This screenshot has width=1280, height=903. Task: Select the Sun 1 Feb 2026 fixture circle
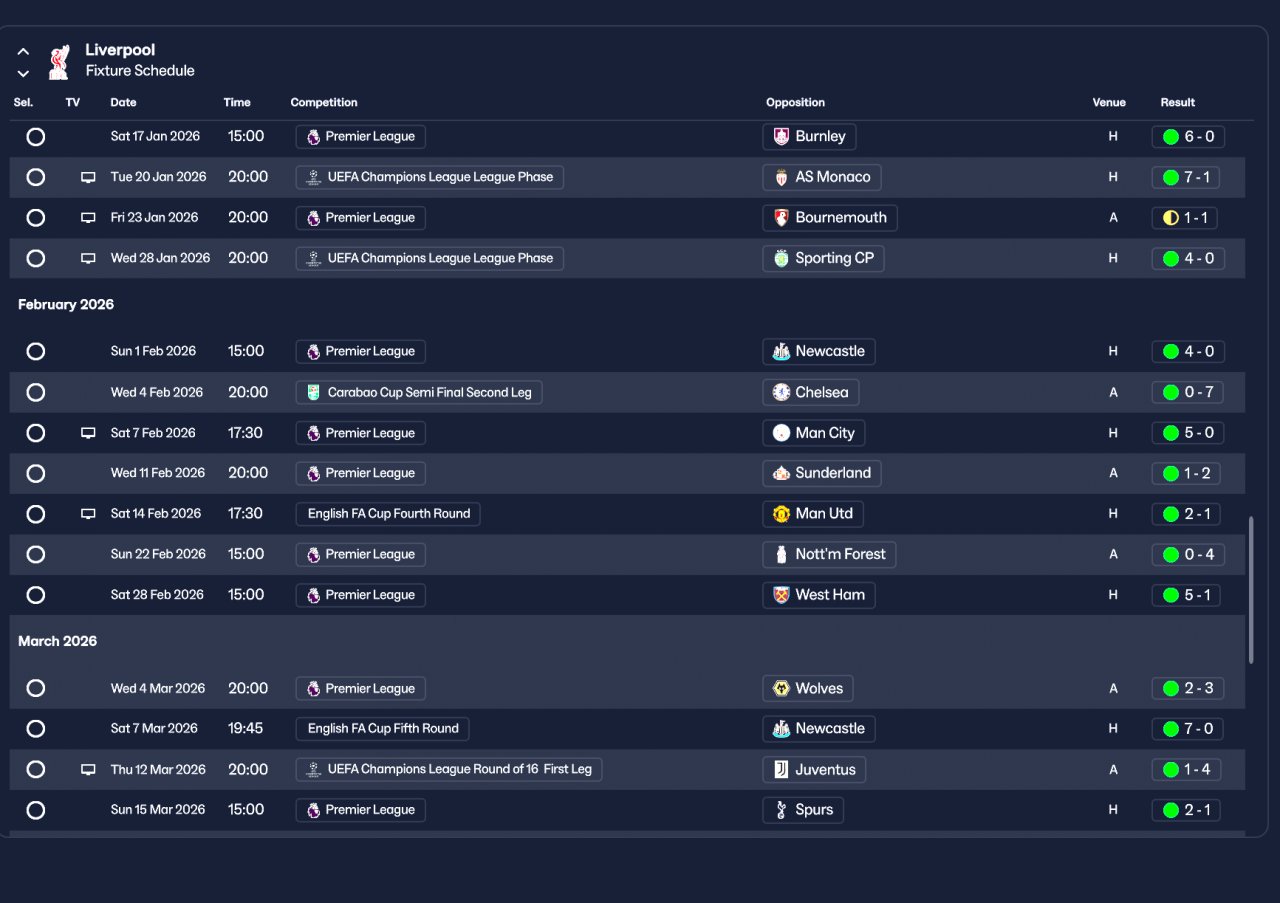click(36, 351)
